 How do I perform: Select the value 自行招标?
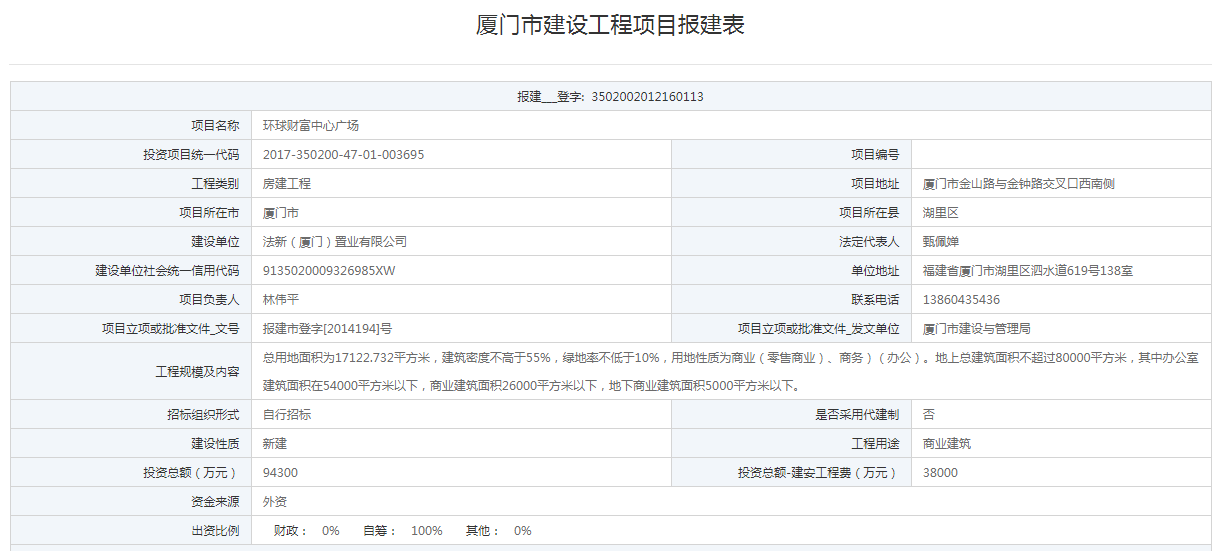click(287, 415)
